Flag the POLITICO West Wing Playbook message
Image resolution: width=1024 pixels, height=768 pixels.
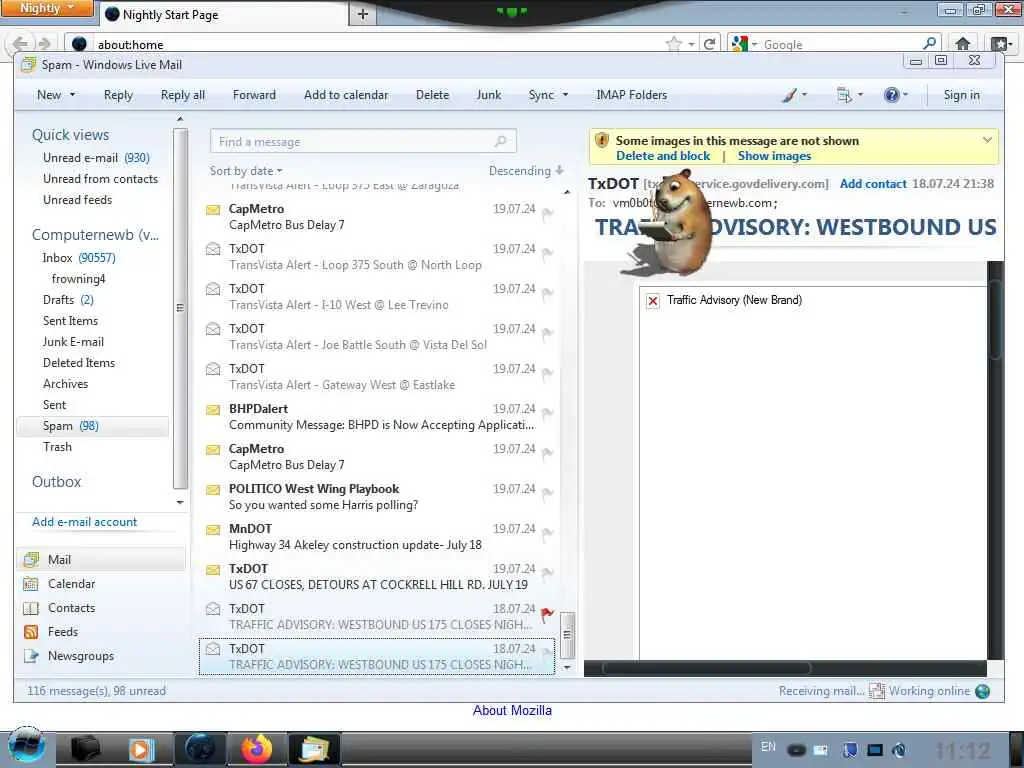click(x=547, y=493)
